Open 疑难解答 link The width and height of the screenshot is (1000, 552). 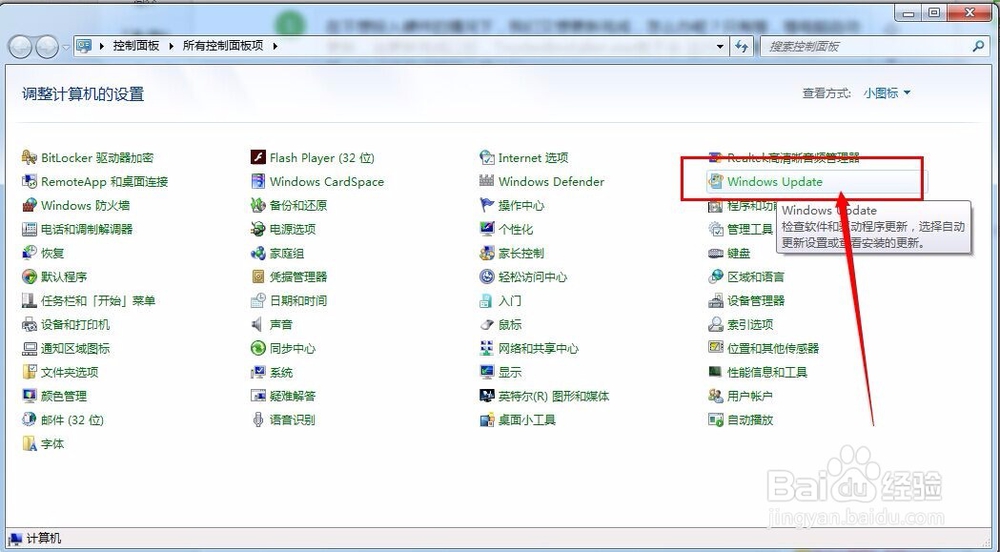293,396
